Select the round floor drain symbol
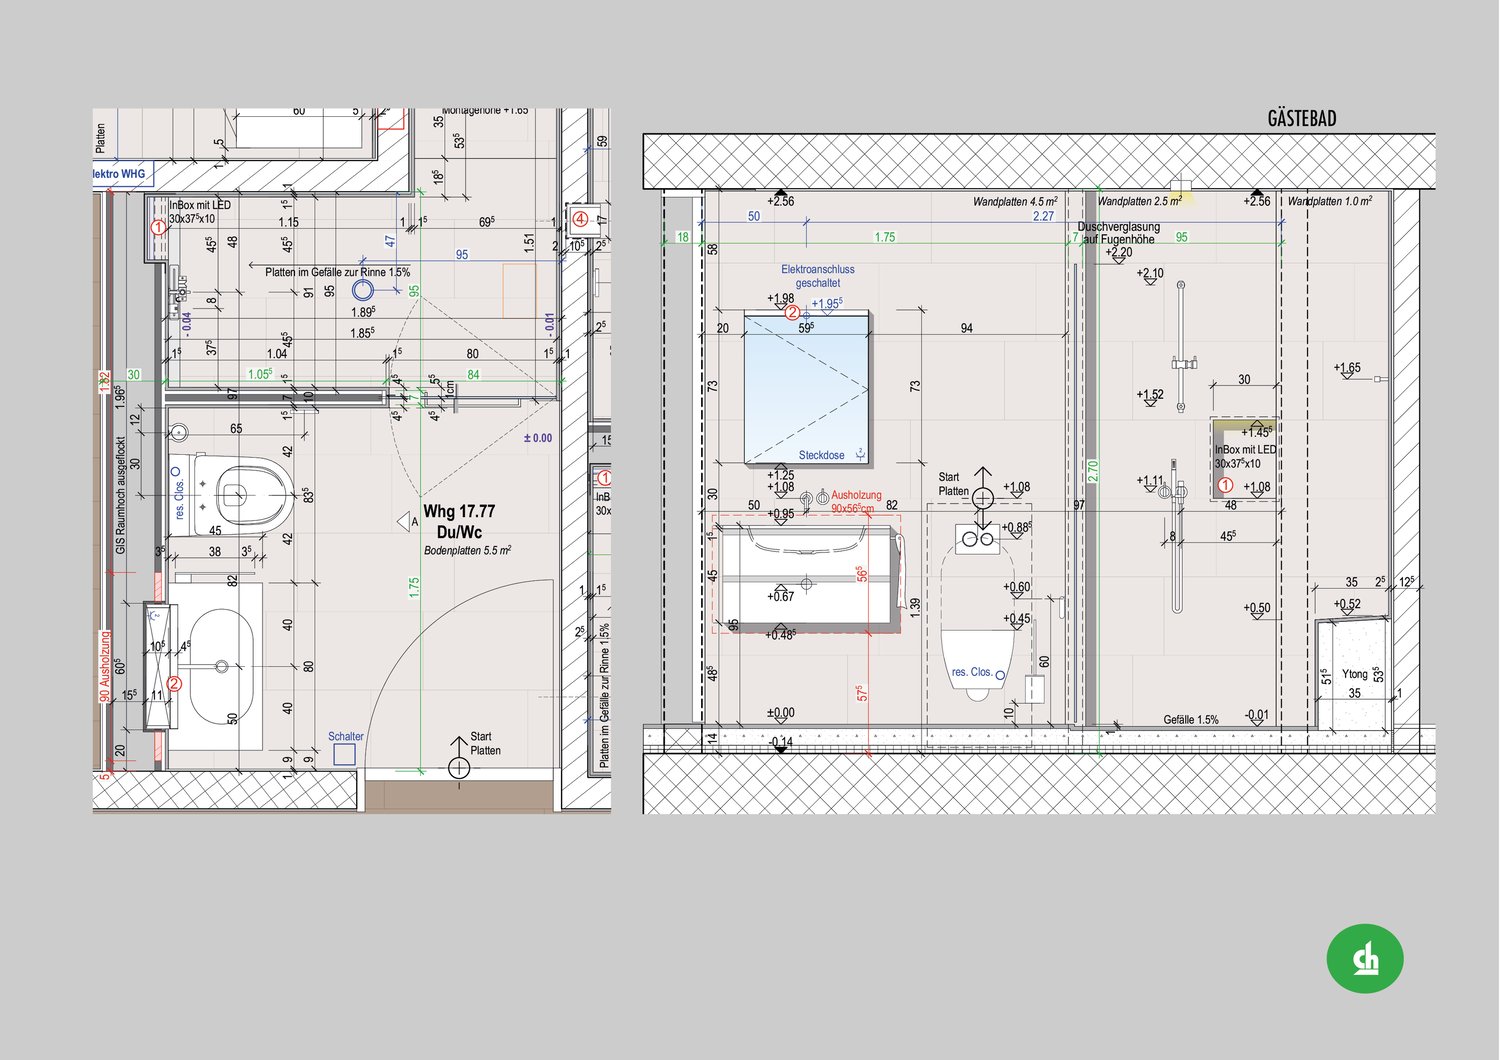Image resolution: width=1500 pixels, height=1060 pixels. (362, 290)
